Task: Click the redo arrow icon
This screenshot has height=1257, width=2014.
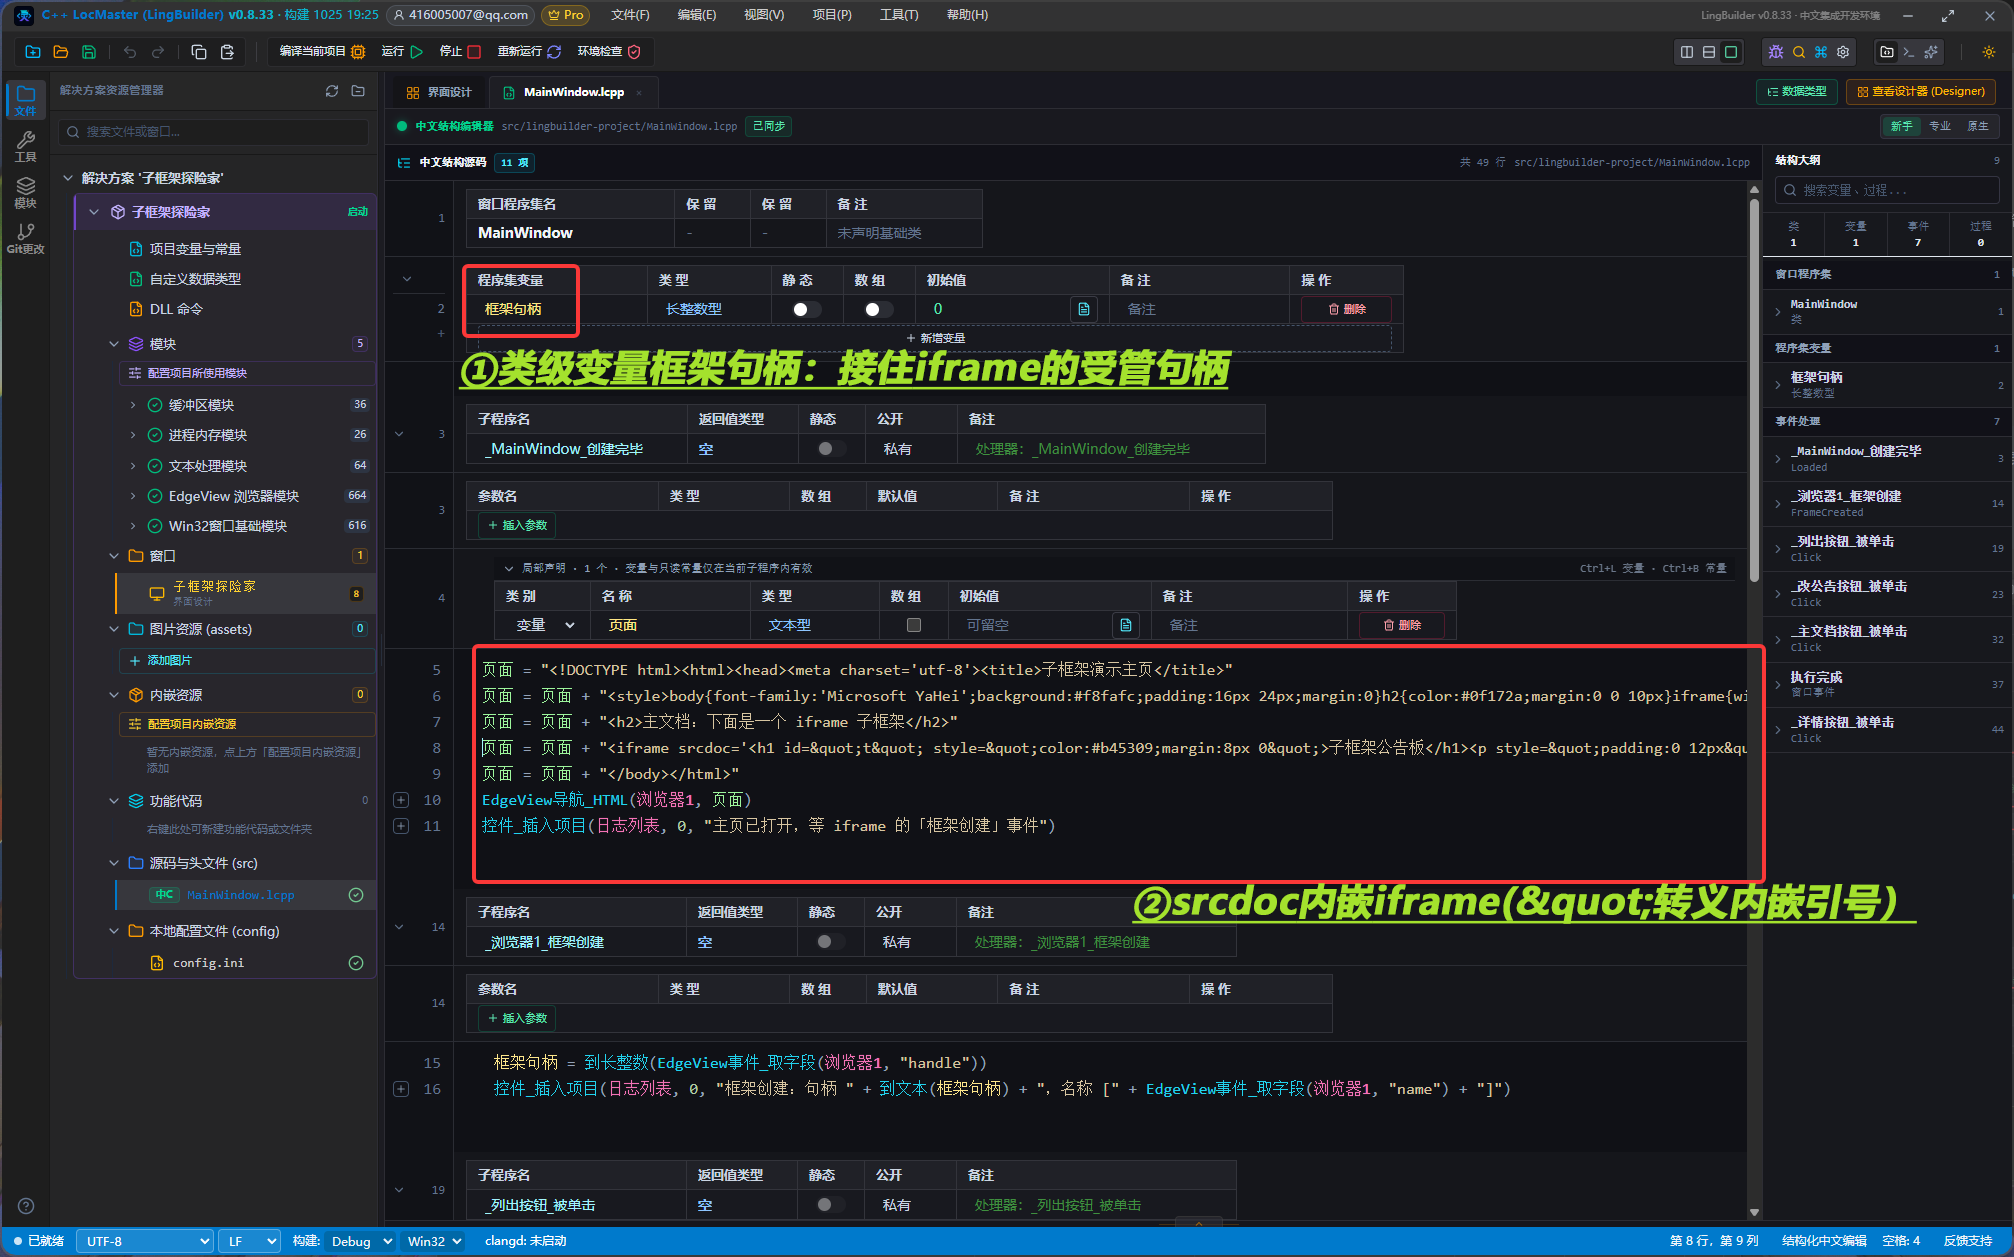Action: point(158,52)
